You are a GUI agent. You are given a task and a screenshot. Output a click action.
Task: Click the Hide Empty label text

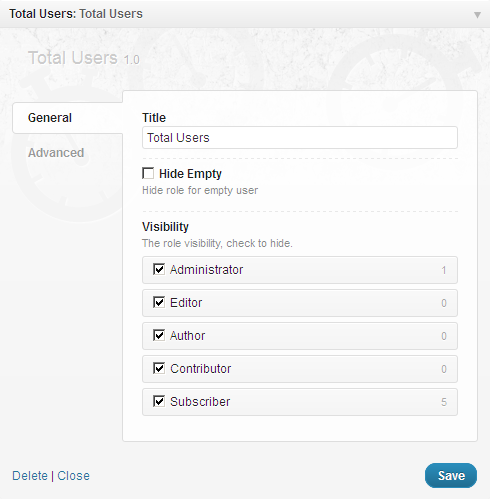190,174
